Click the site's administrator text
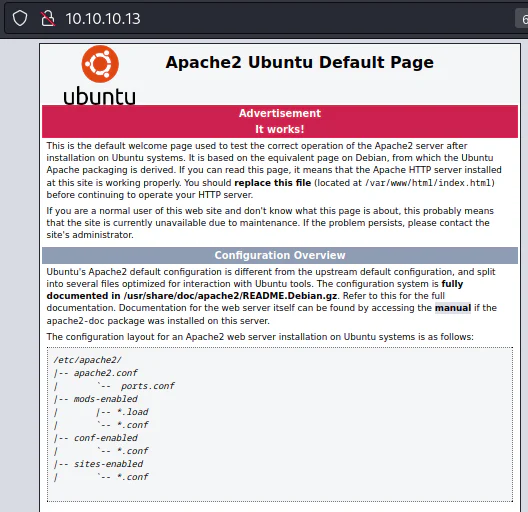Viewport: 528px width, 512px height. click(x=90, y=235)
